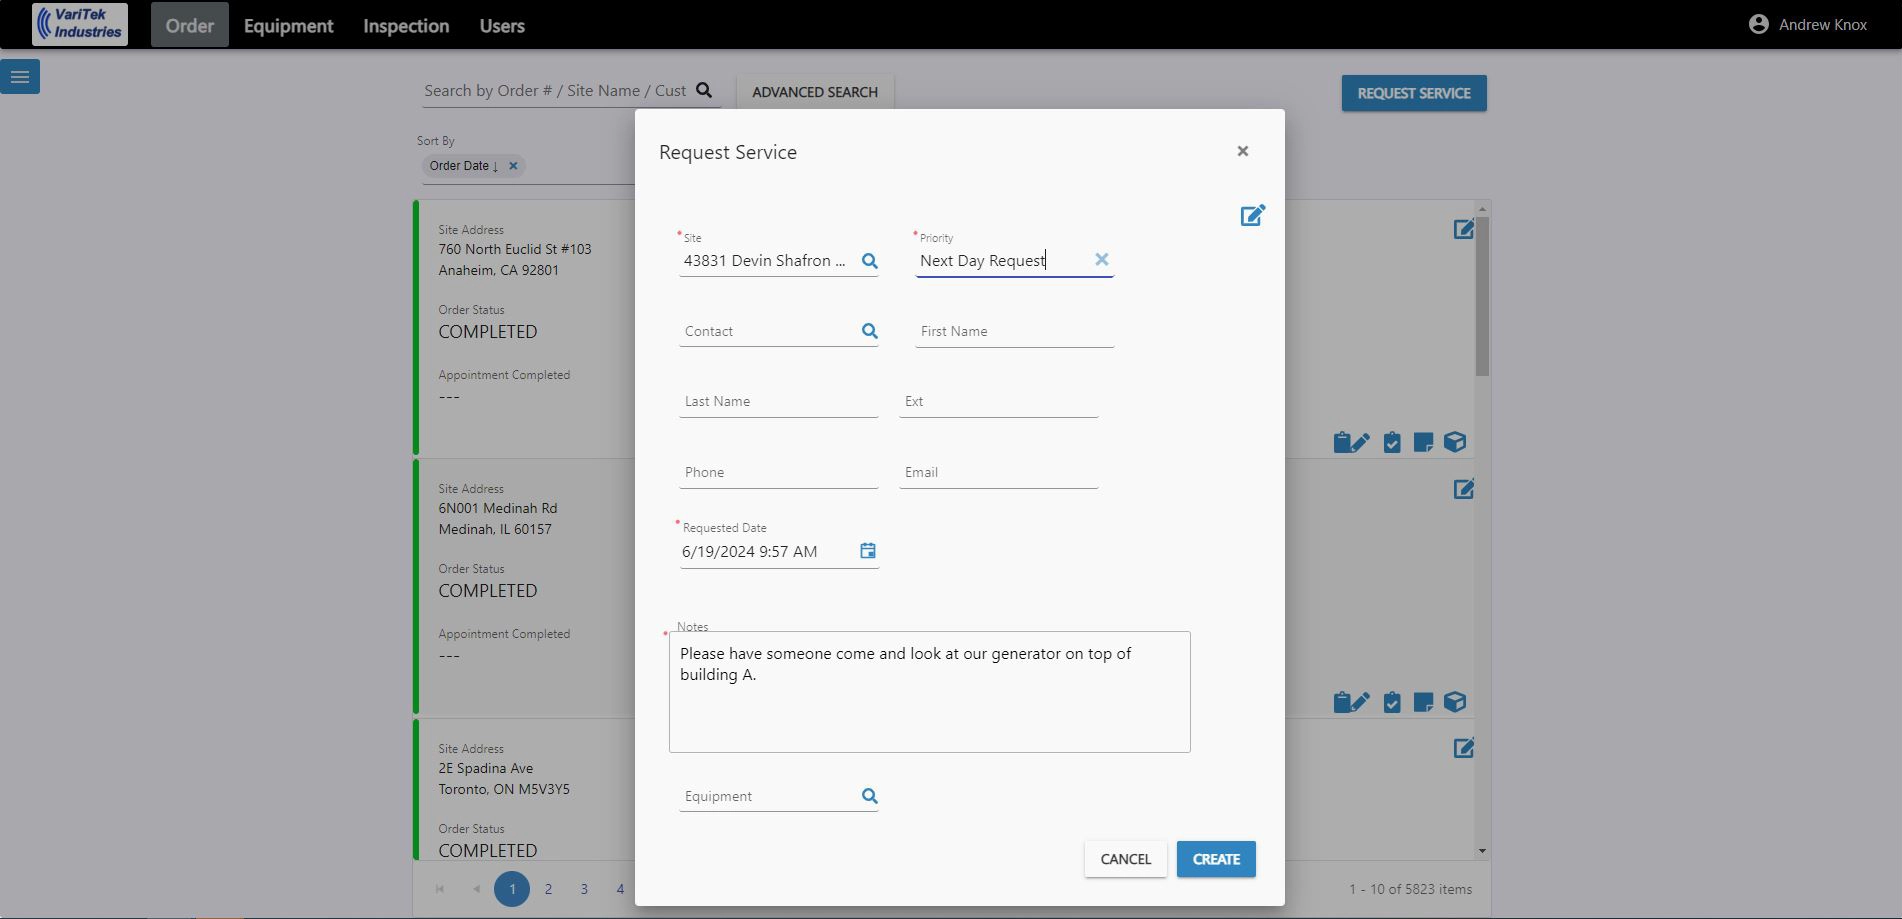Click the order search magnifier icon
The width and height of the screenshot is (1902, 919).
point(704,90)
